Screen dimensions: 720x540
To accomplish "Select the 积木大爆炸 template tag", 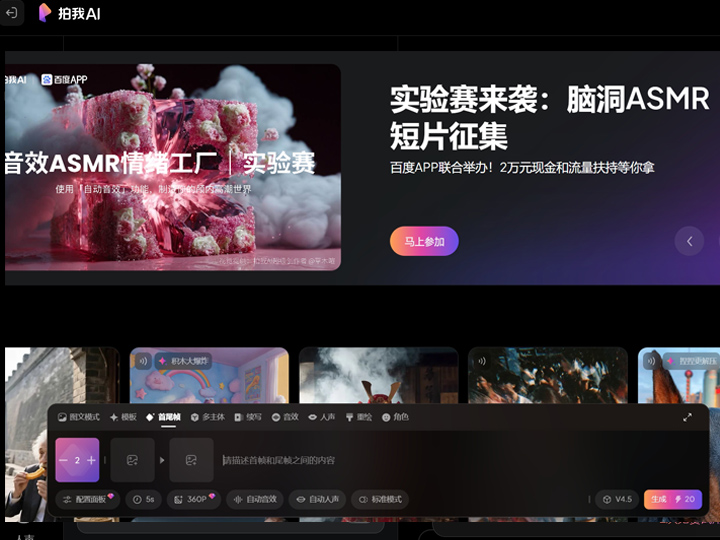I will point(183,361).
